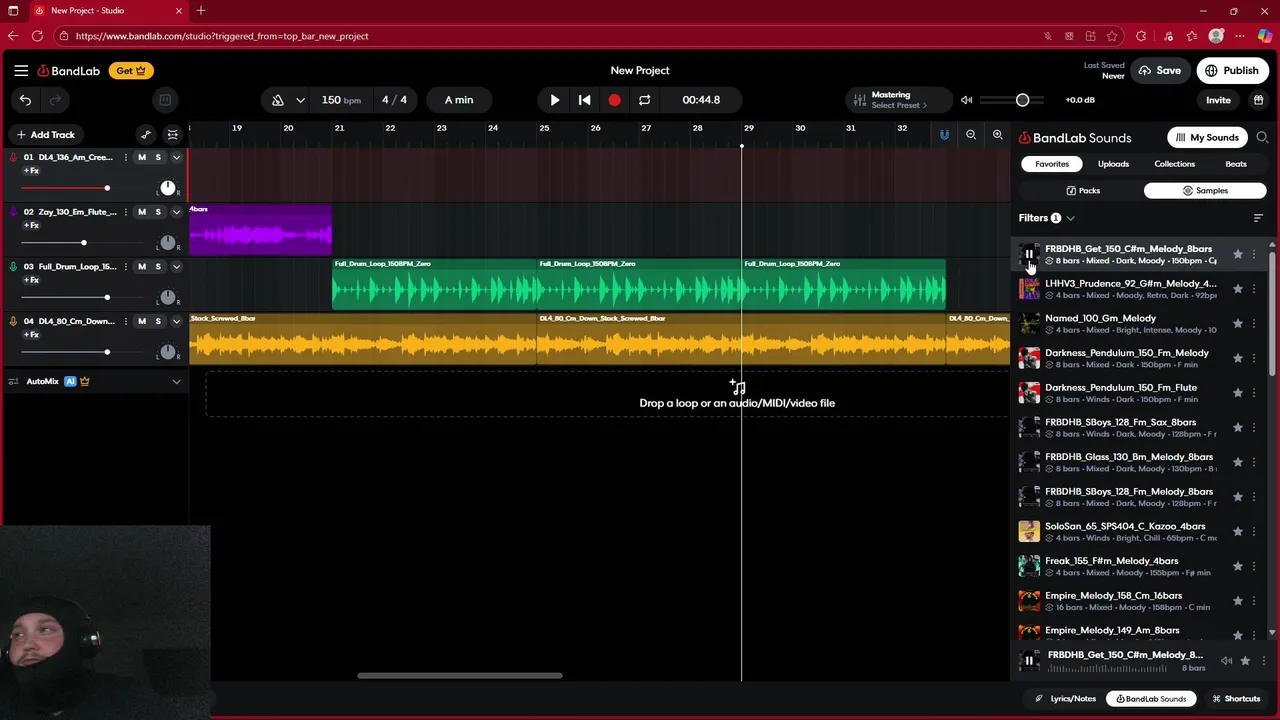Viewport: 1280px width, 720px height.
Task: Adjust the master volume slider knob
Action: (1022, 100)
